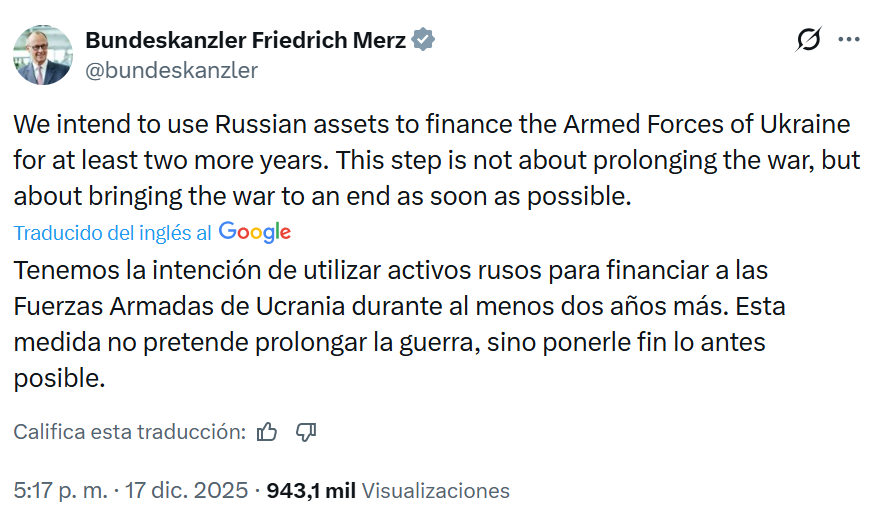Click the final word "posible."
This screenshot has width=886, height=520.
pos(59,379)
